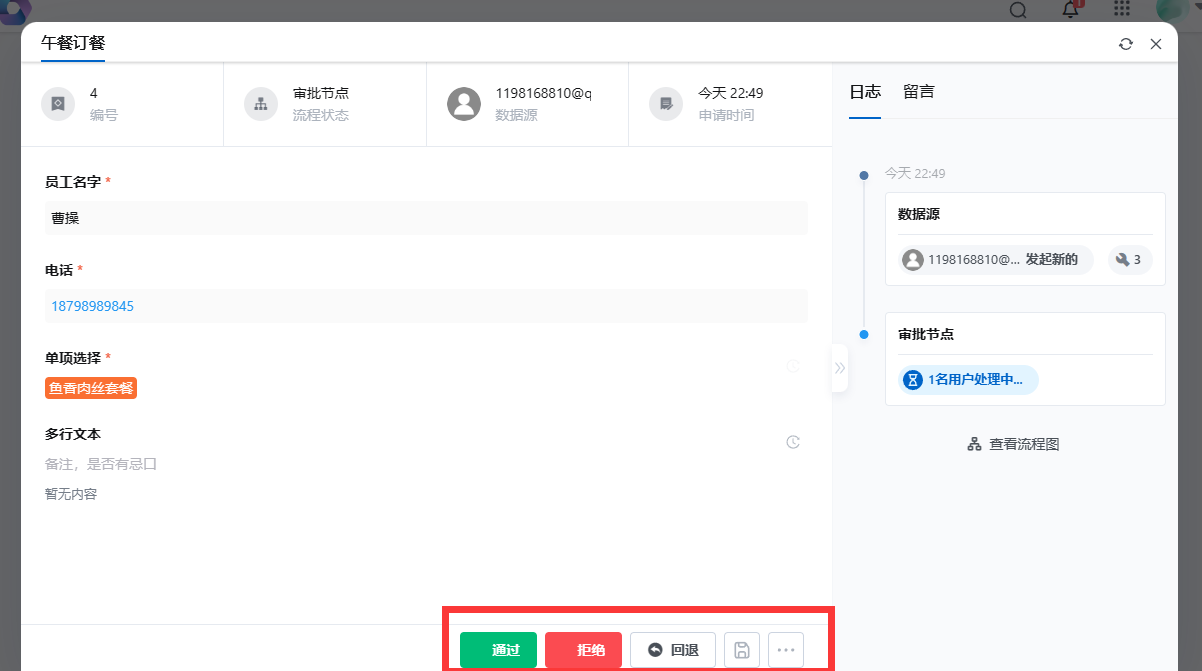Click the history clock icon beside 多行文本
The height and width of the screenshot is (671, 1202).
click(793, 441)
